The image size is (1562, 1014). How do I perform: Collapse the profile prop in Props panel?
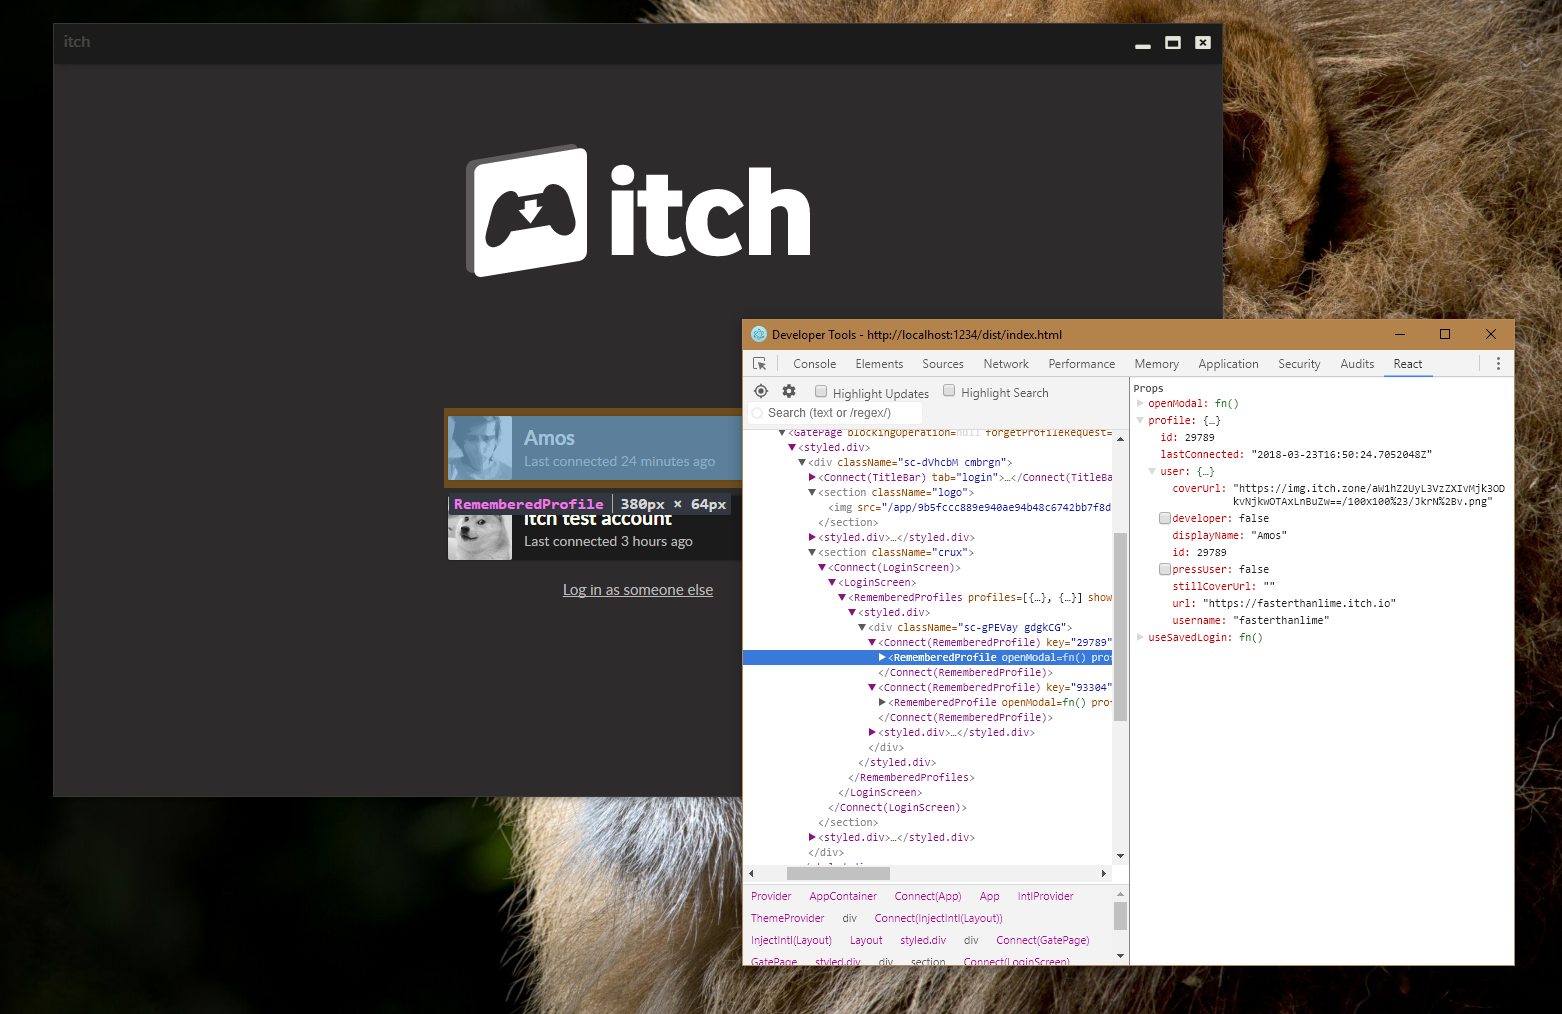tap(1140, 421)
